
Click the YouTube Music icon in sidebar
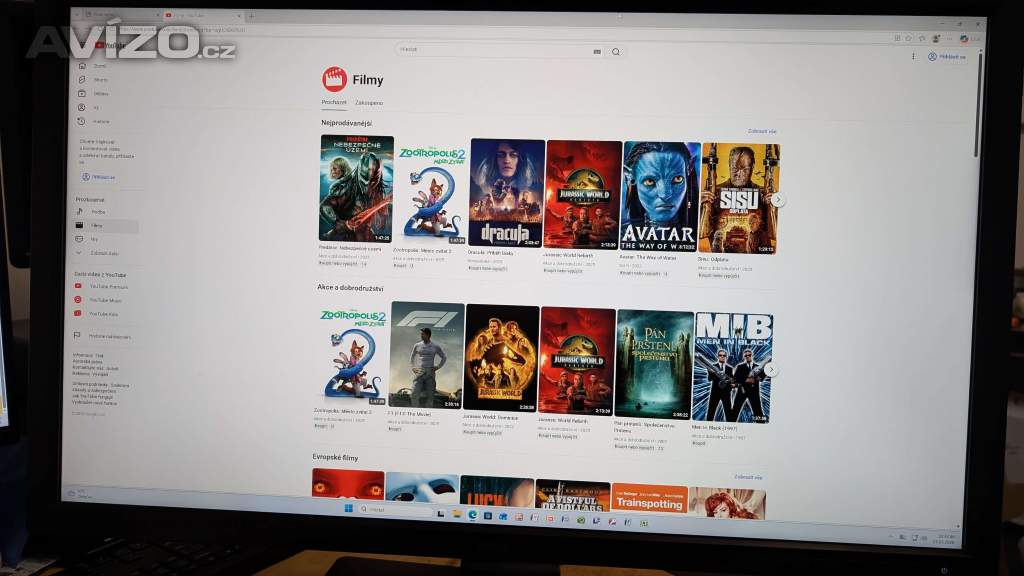[78, 300]
